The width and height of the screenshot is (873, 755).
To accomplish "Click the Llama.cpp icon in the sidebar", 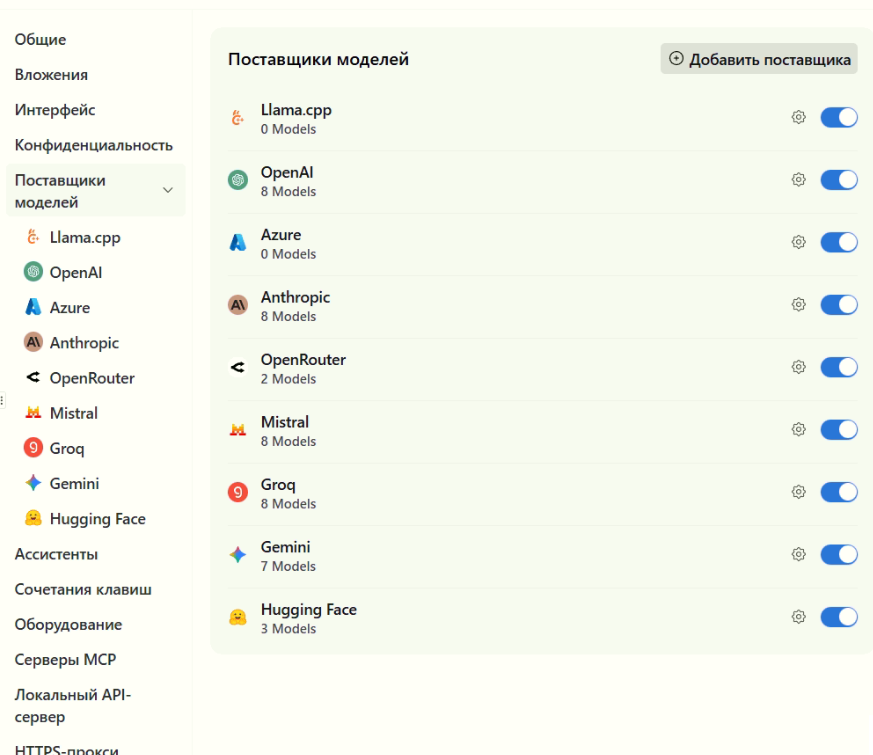I will [x=33, y=237].
